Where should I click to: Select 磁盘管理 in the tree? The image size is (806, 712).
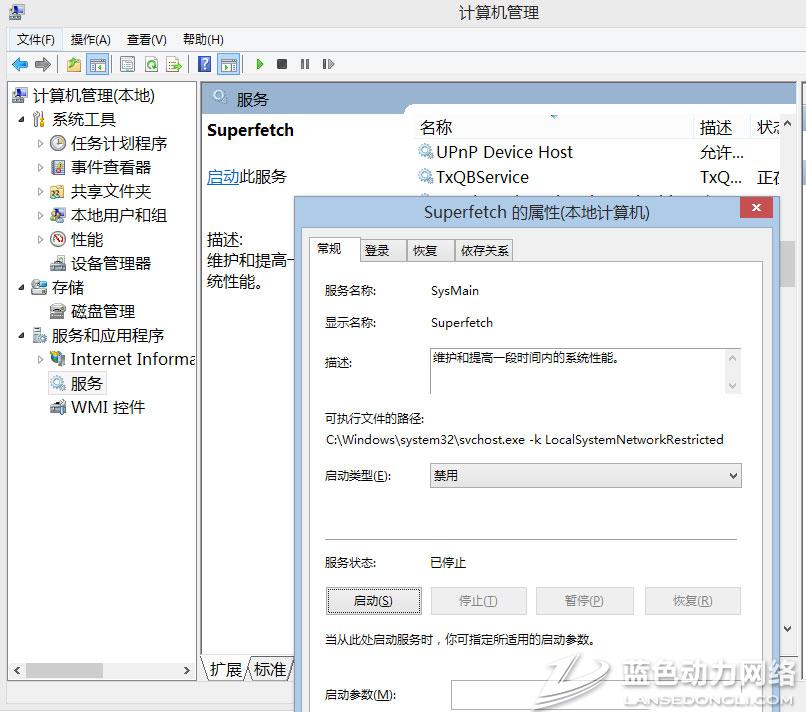[x=102, y=311]
